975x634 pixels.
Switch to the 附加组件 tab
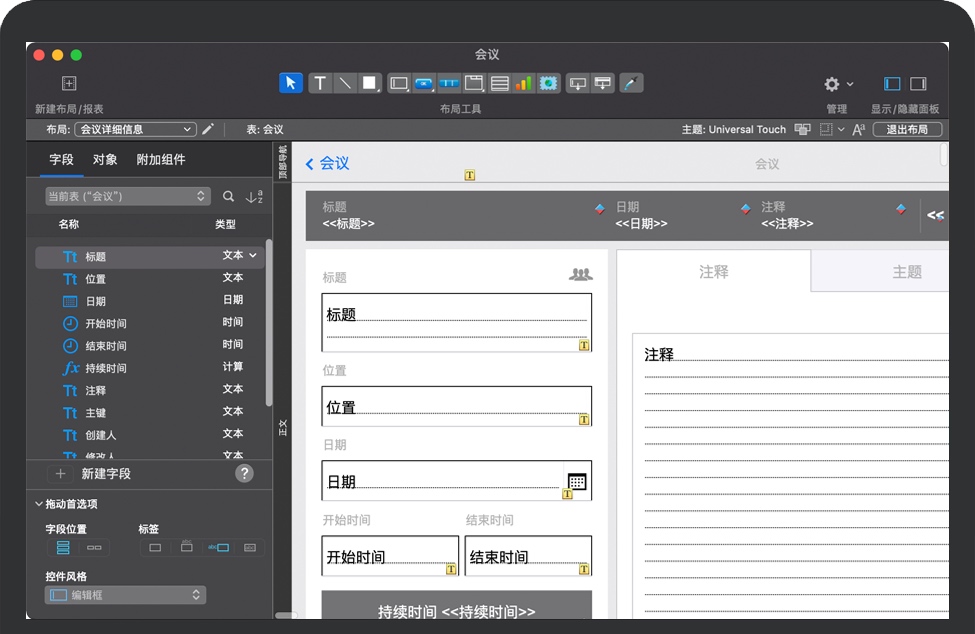pos(161,160)
